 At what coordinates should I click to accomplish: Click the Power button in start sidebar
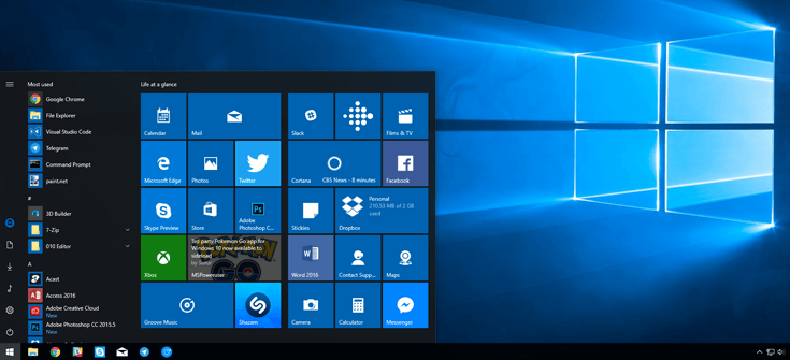click(10, 332)
